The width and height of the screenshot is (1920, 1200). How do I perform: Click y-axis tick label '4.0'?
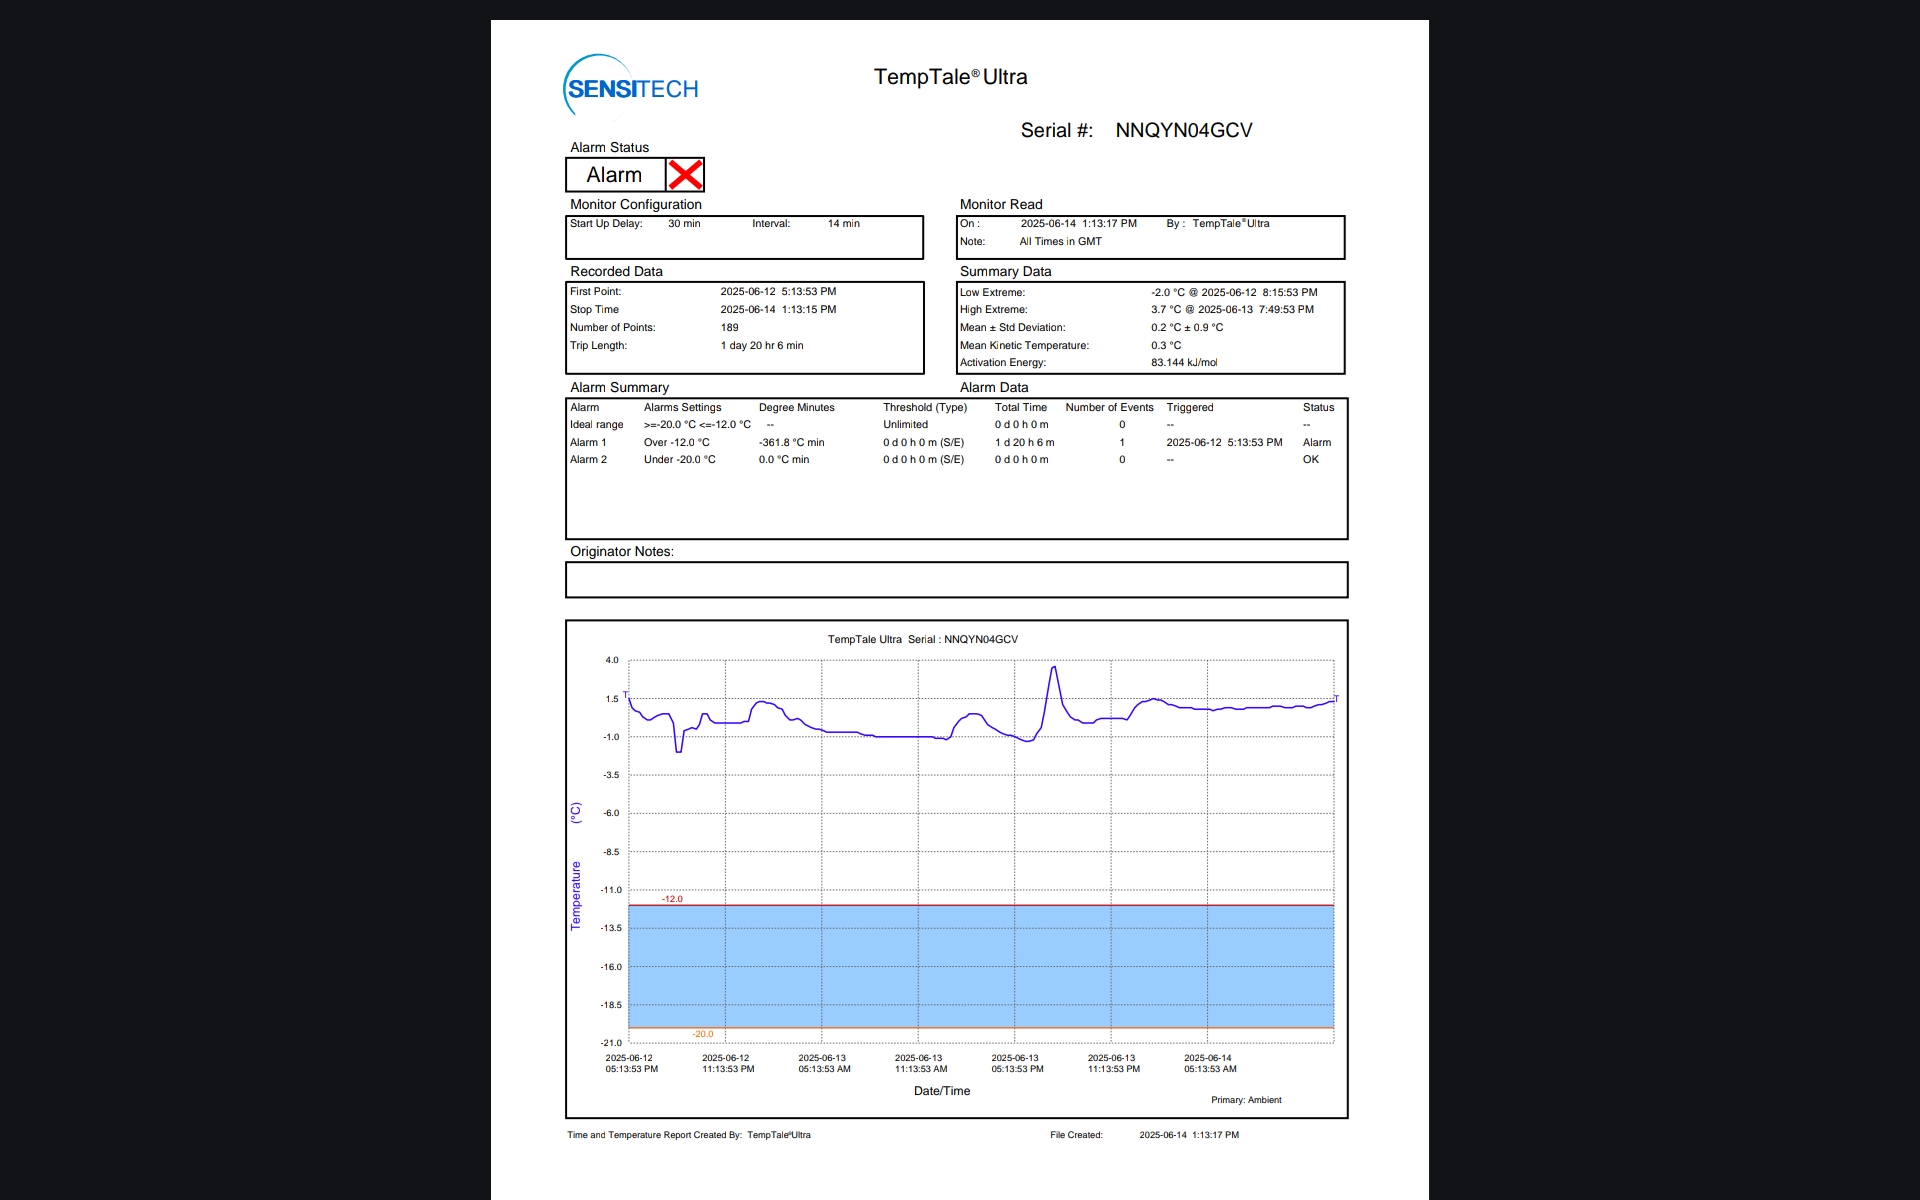click(612, 661)
